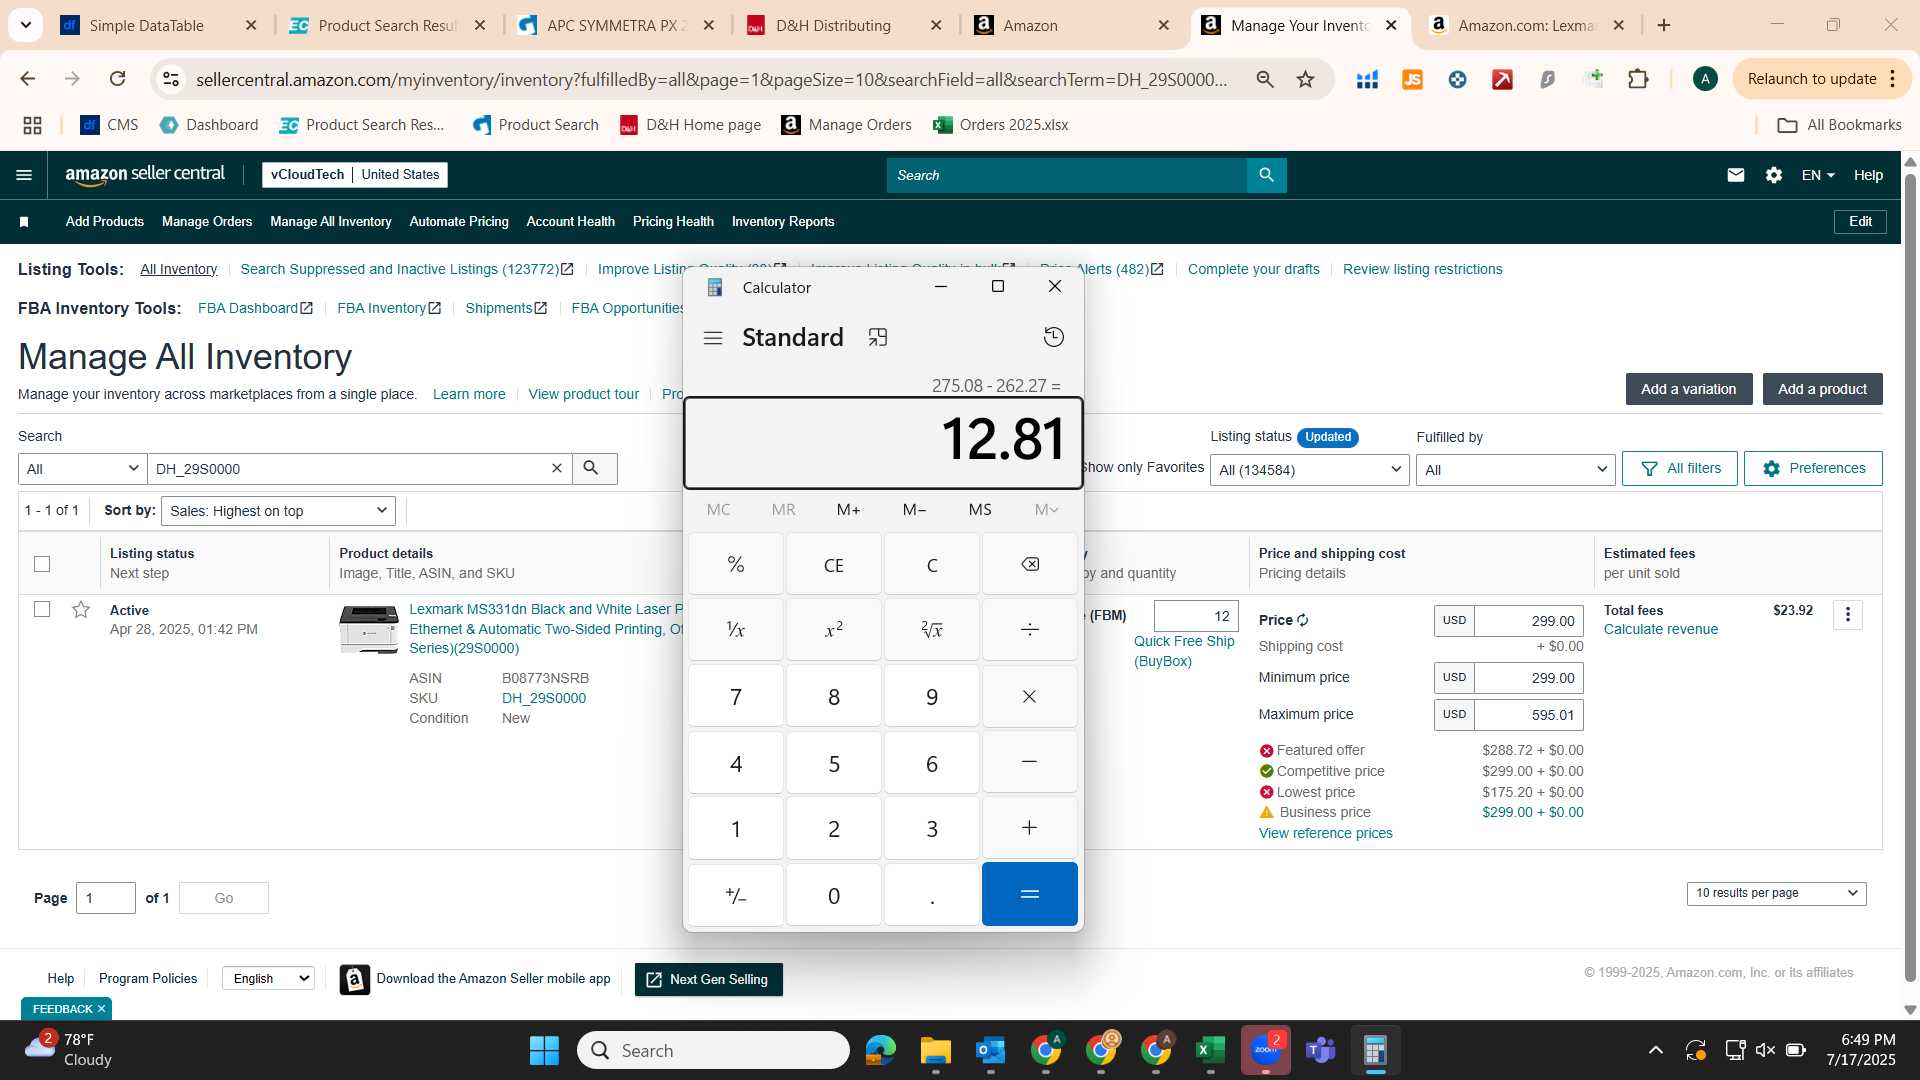Image resolution: width=1920 pixels, height=1080 pixels.
Task: Open Calculator history icon
Action: [1053, 337]
